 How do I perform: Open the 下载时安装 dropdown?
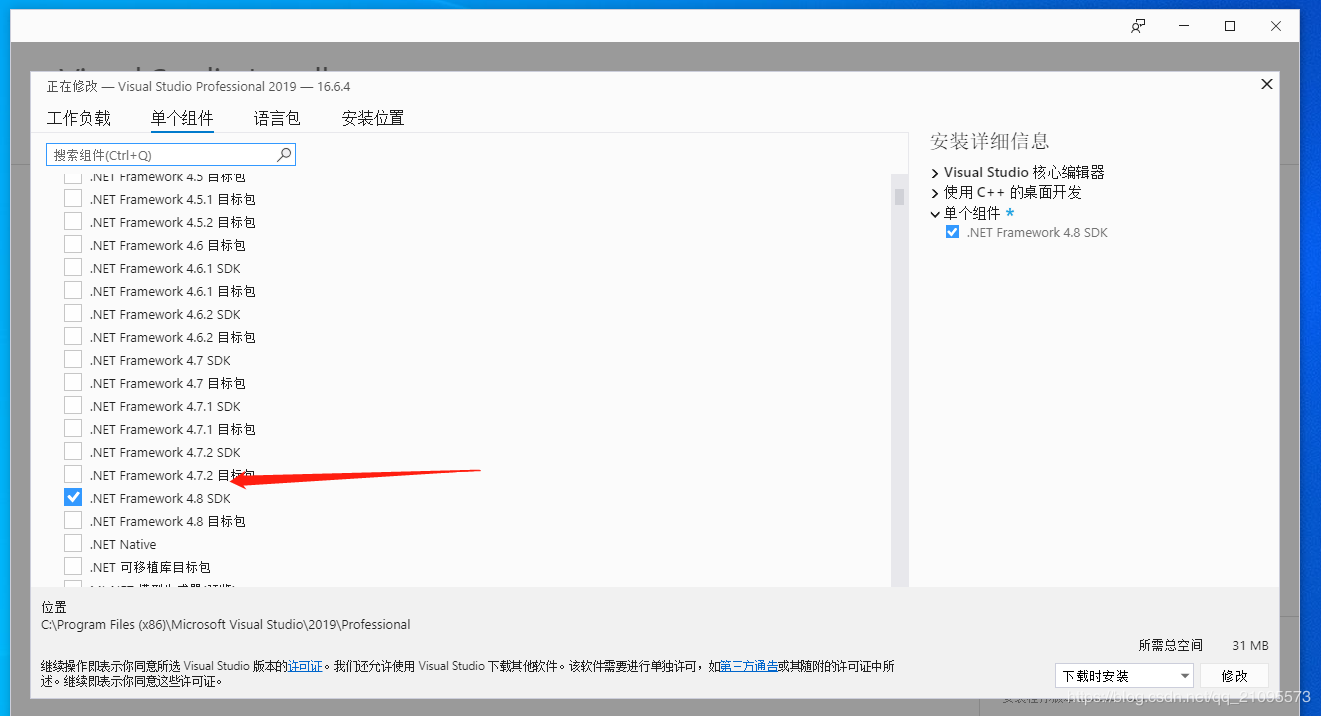click(x=1124, y=675)
